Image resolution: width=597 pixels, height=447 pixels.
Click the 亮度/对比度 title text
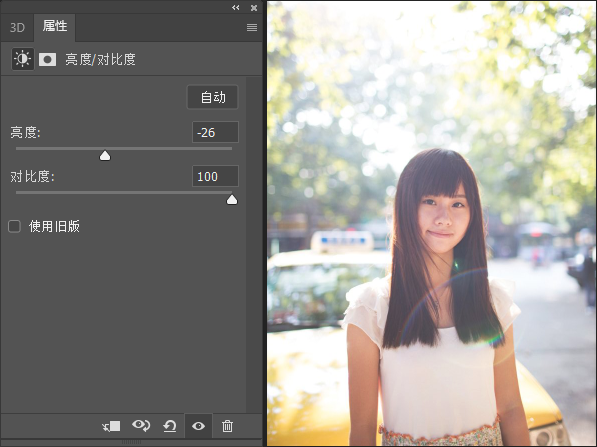[100, 59]
